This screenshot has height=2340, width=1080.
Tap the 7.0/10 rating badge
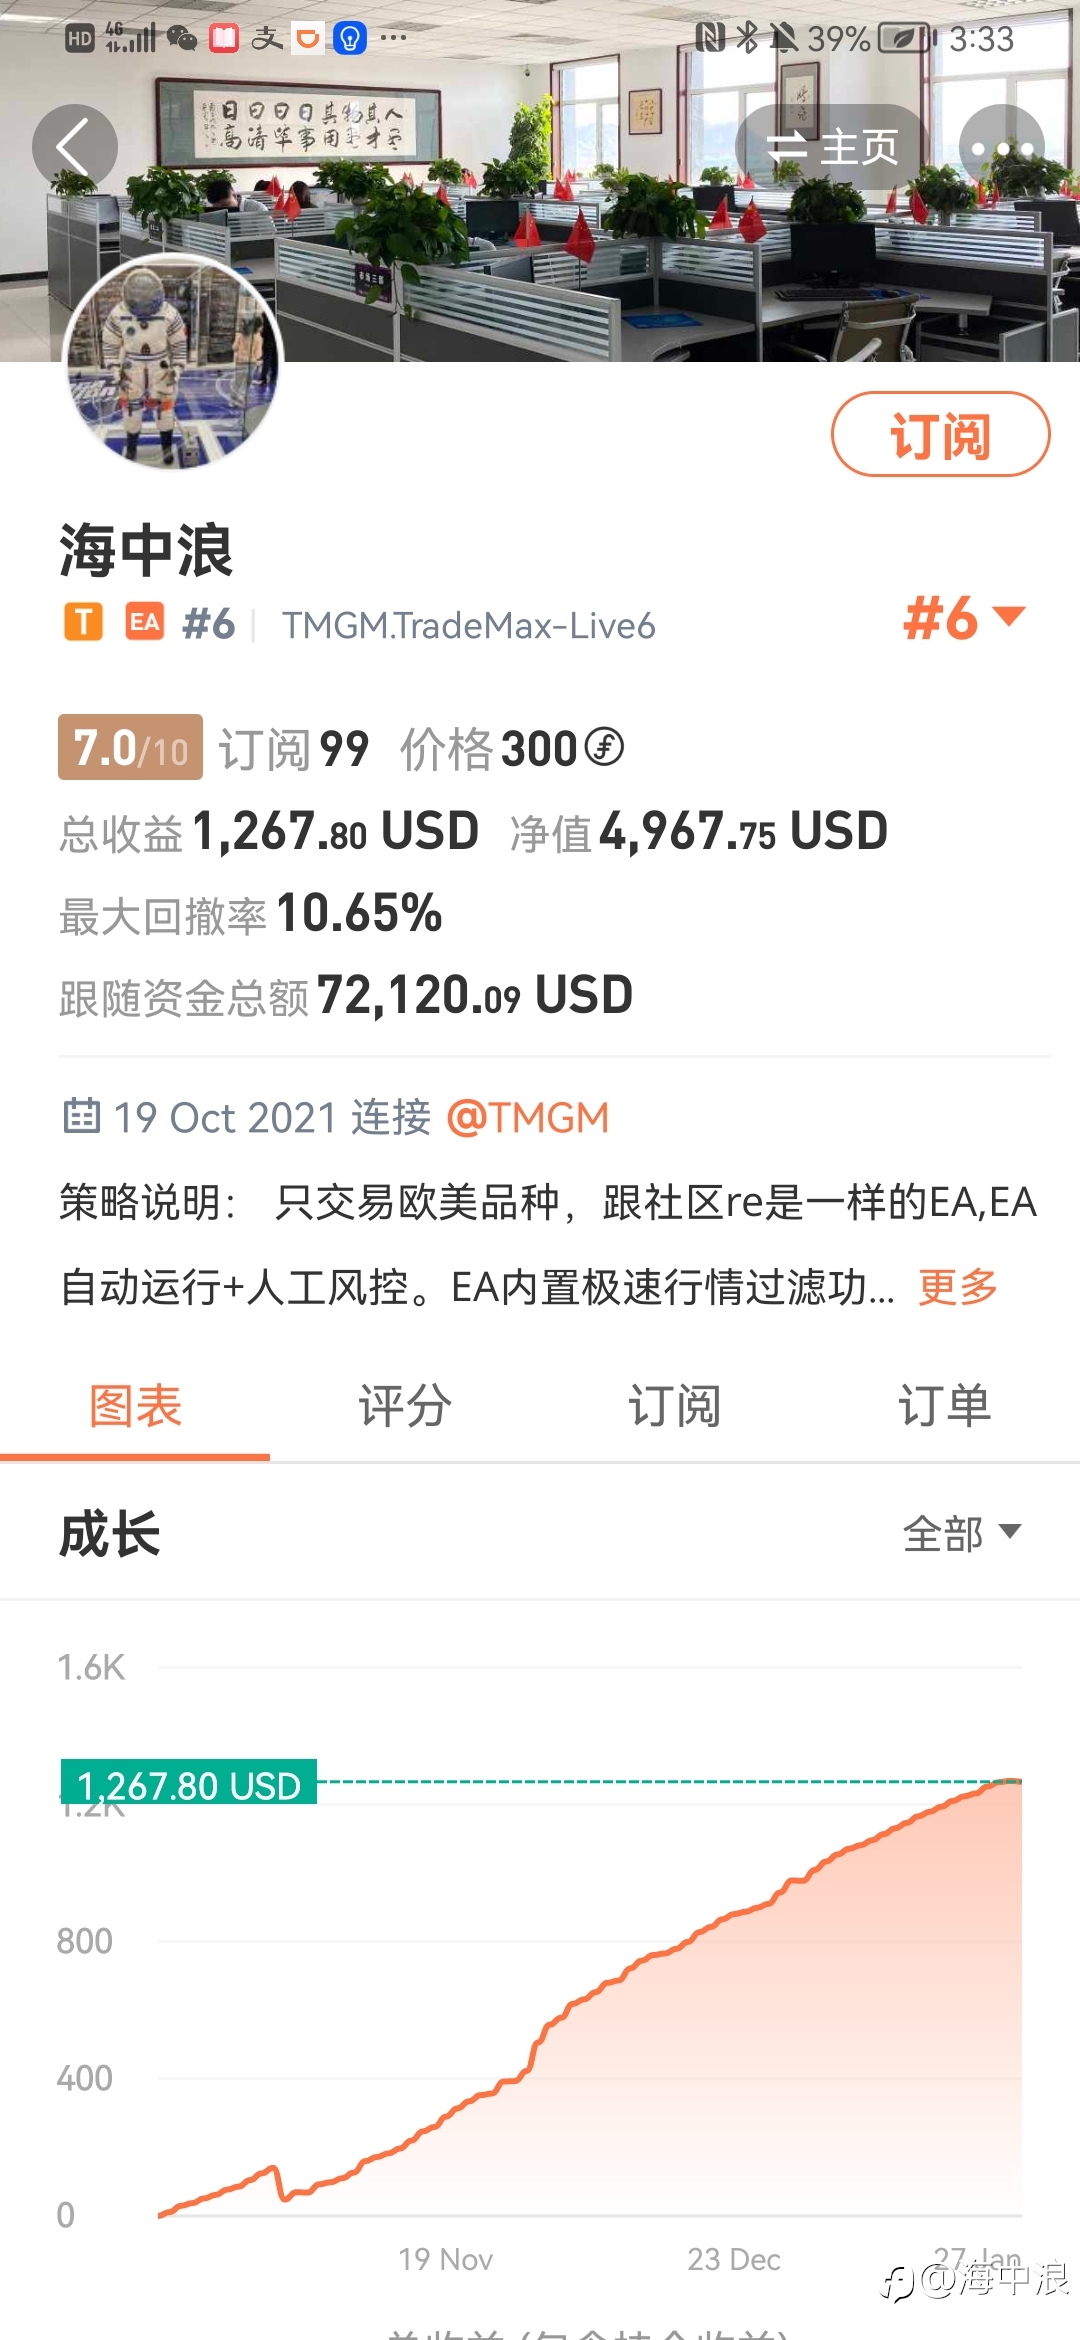[130, 747]
